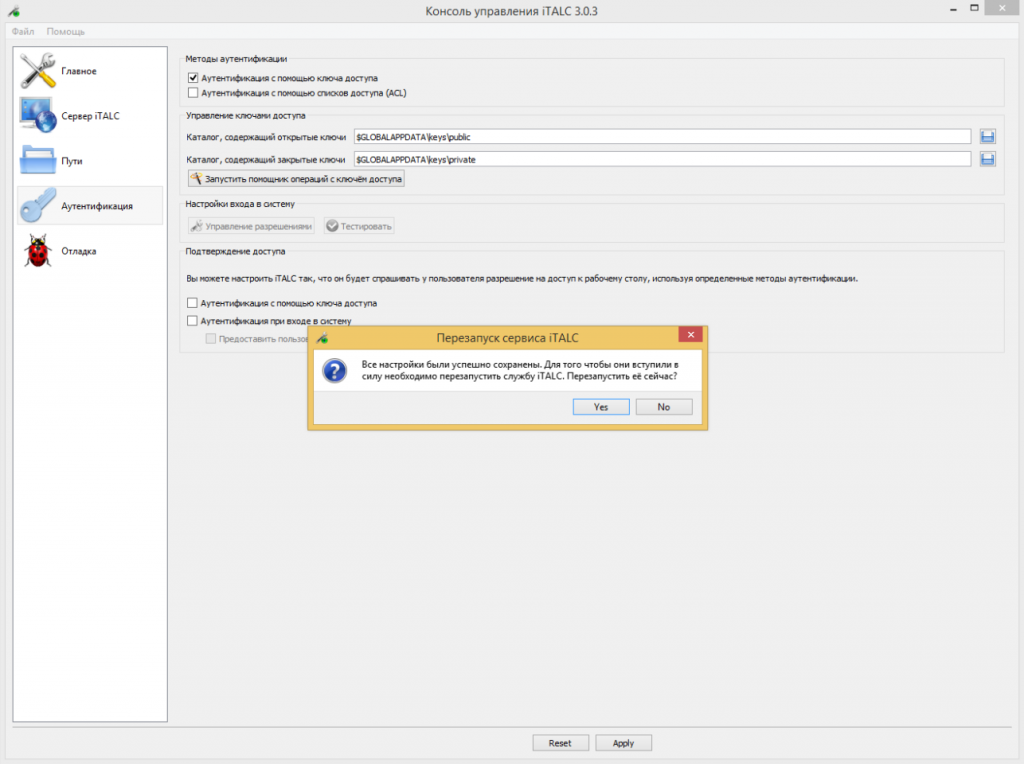
Task: Click the Перезапуск сервиса iTALC dialog title
Action: (507, 338)
